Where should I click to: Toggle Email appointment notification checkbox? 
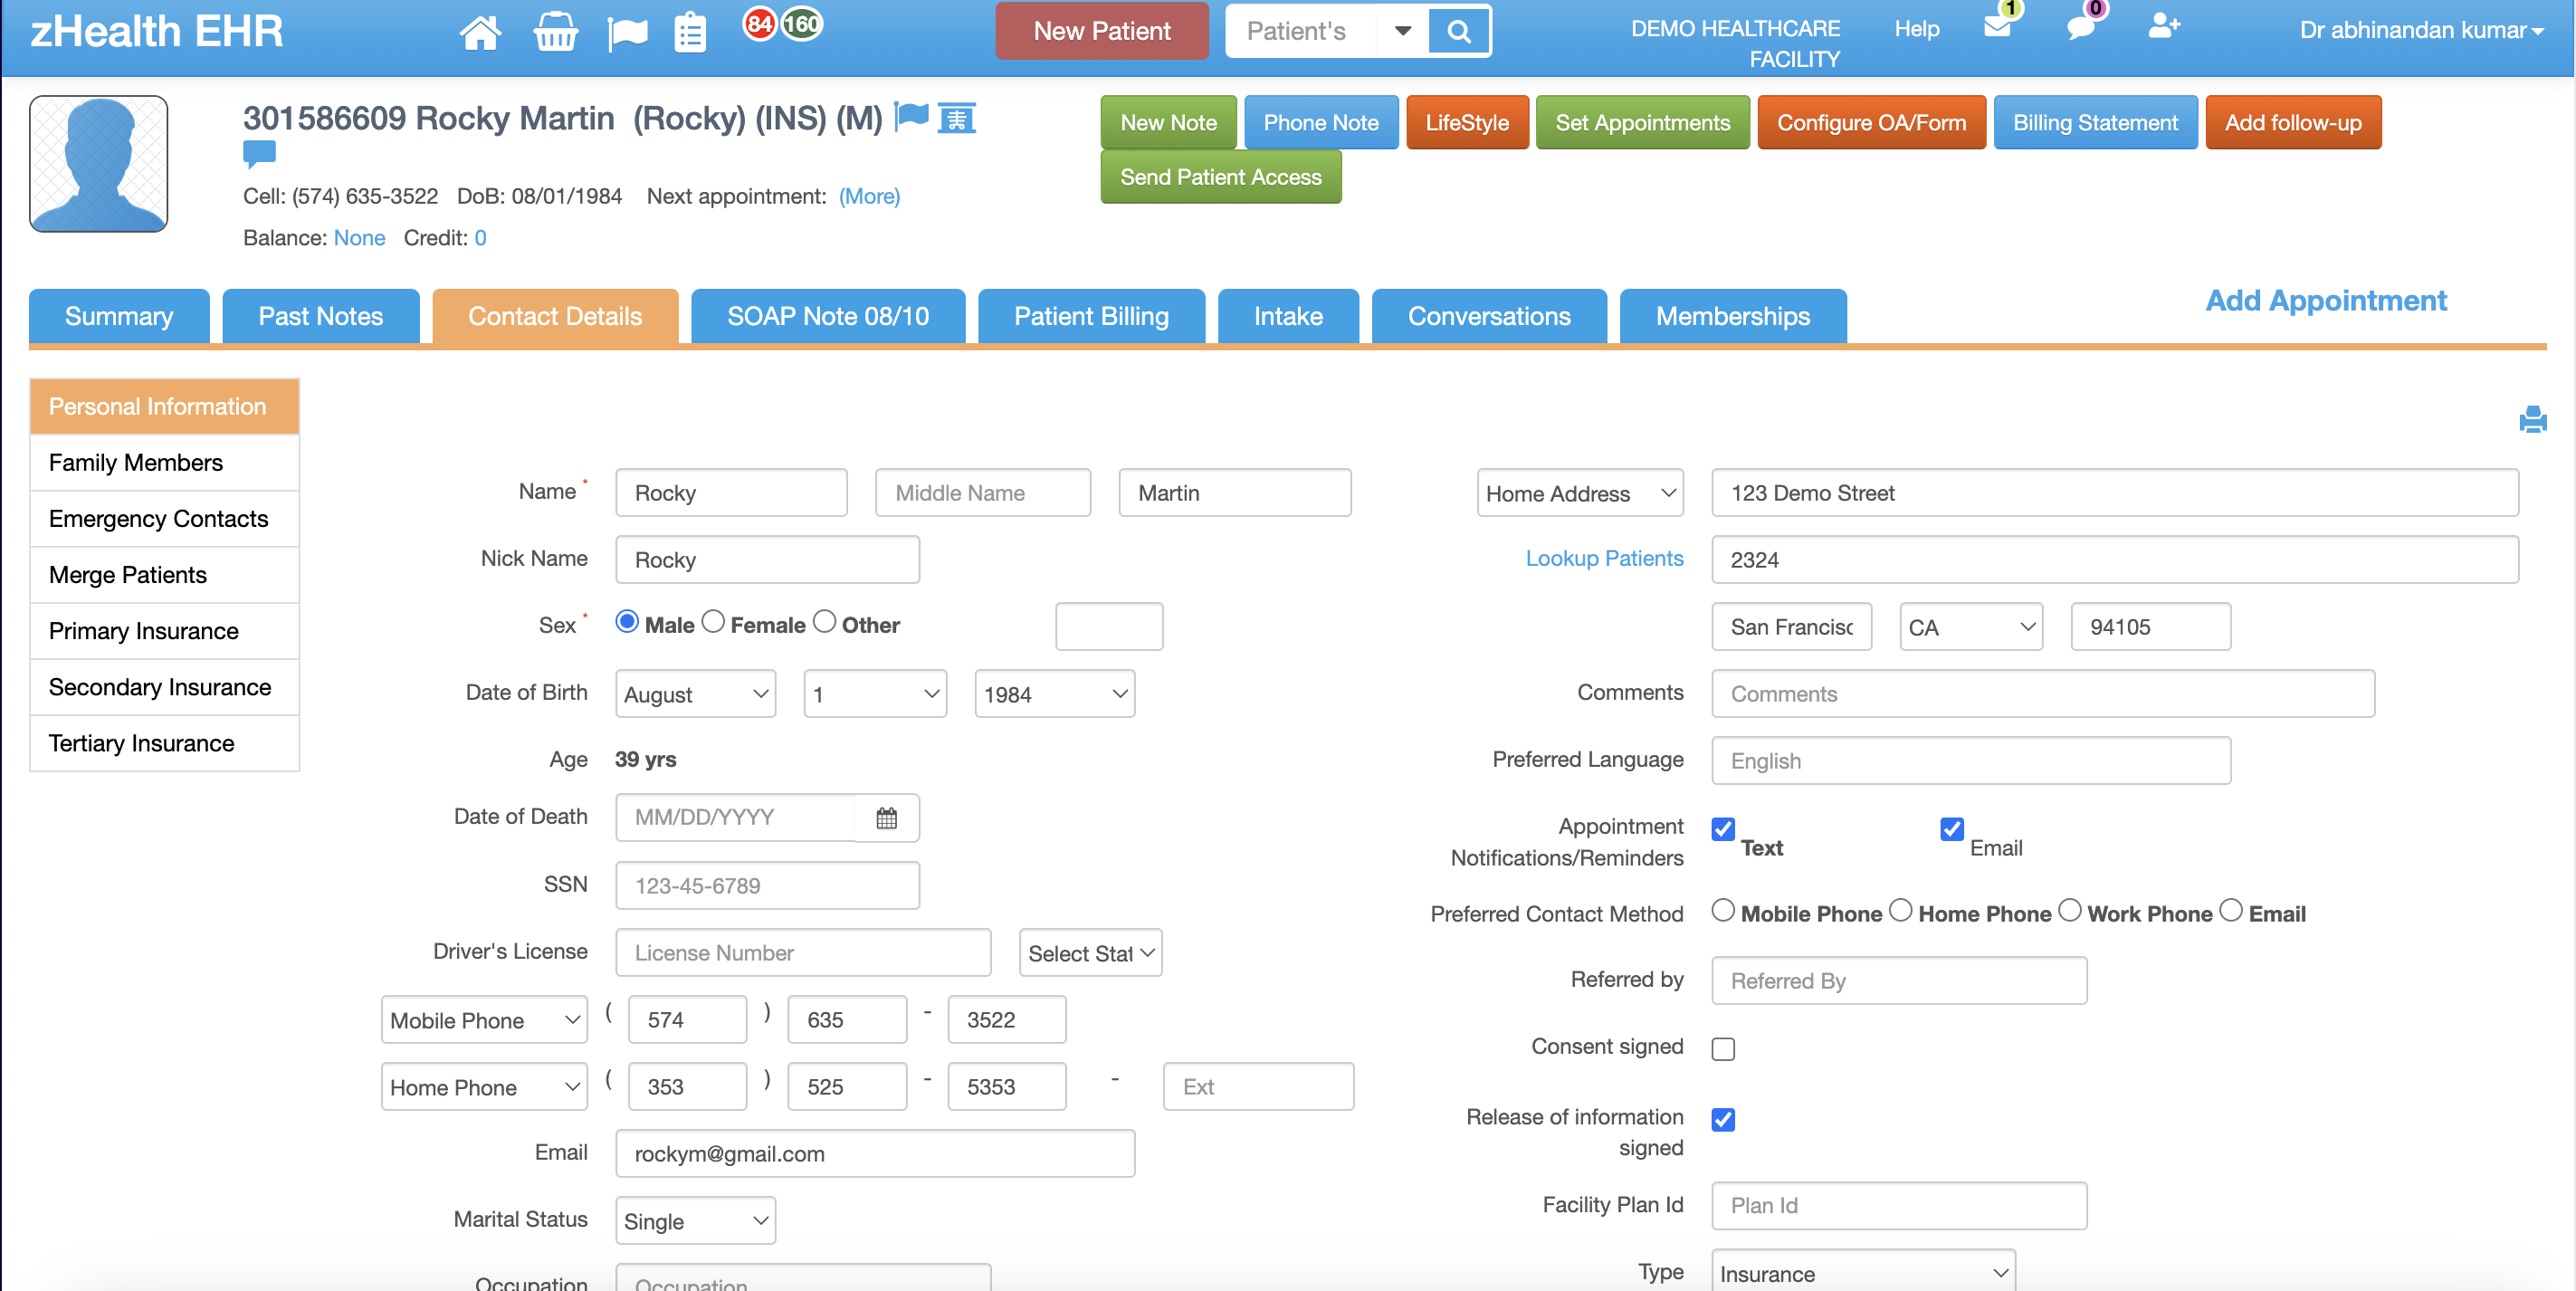click(1952, 829)
